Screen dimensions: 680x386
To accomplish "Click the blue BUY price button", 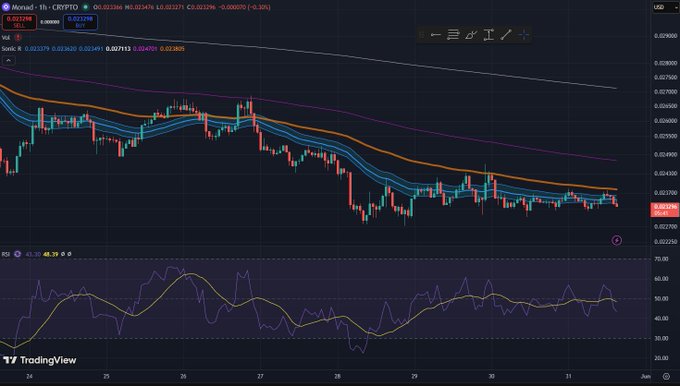I will coord(80,22).
